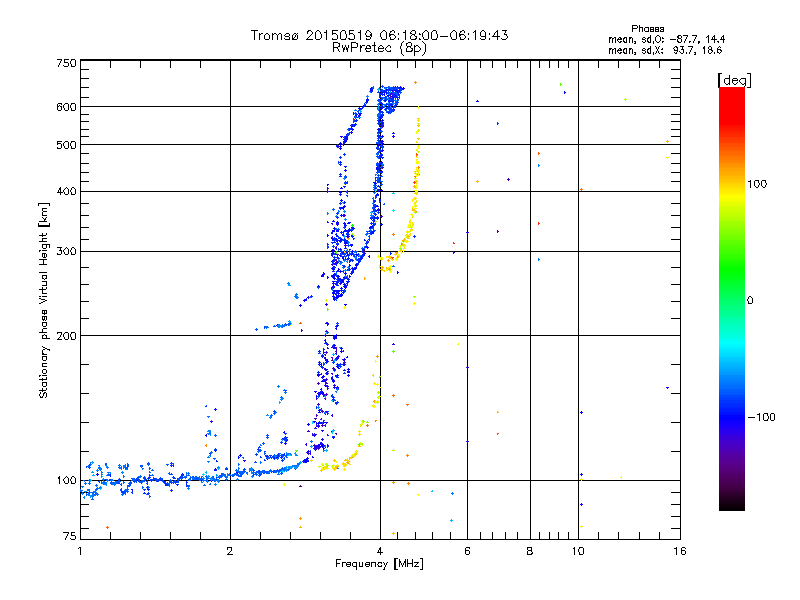Click the '6' x-axis tick label
Image resolution: width=800 pixels, height=600 pixels.
pos(467,552)
